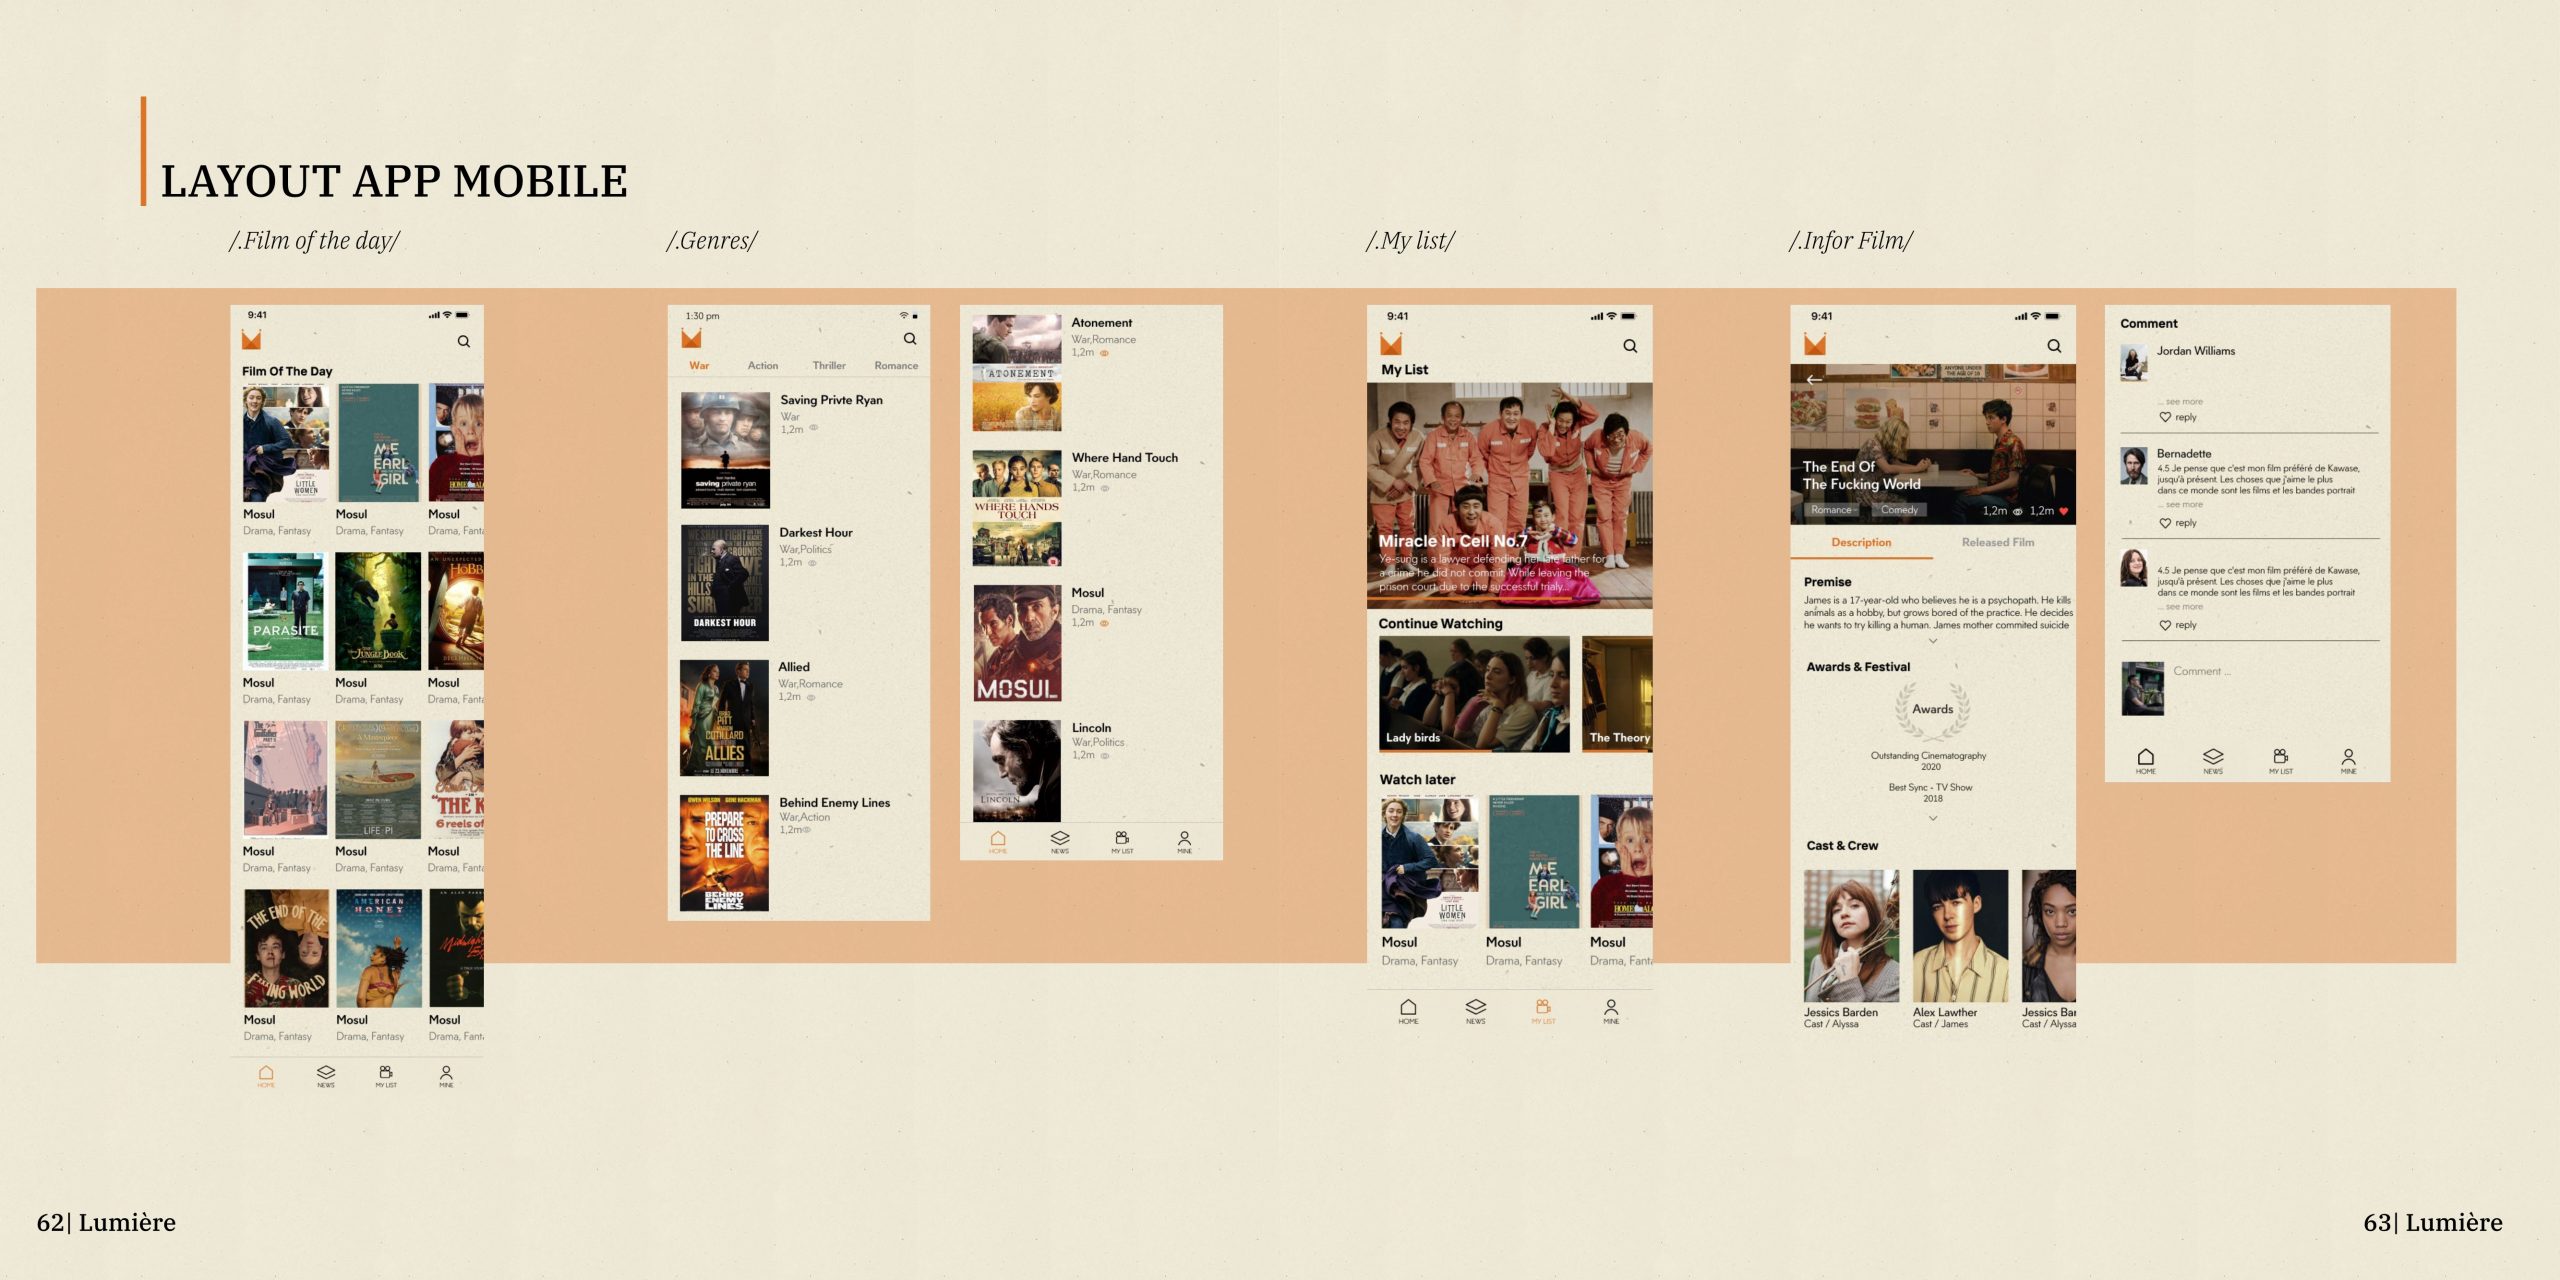Open Little Women poster in Watch later
The width and height of the screenshot is (2560, 1280).
(x=1430, y=862)
